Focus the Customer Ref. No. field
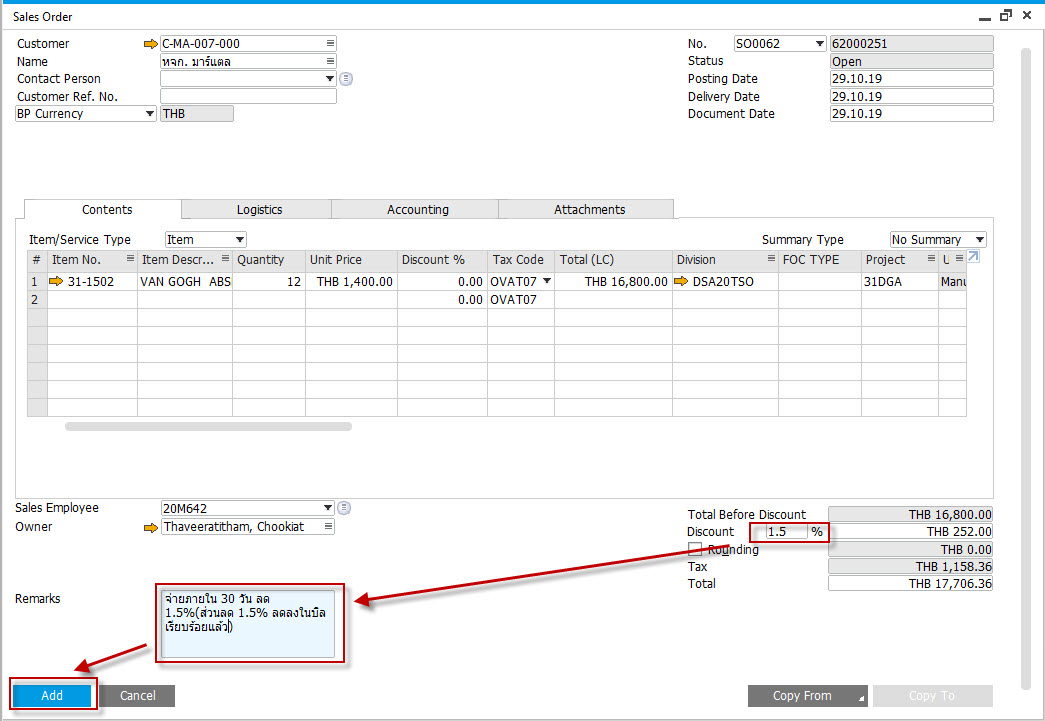Viewport: 1045px width, 721px height. tap(249, 96)
